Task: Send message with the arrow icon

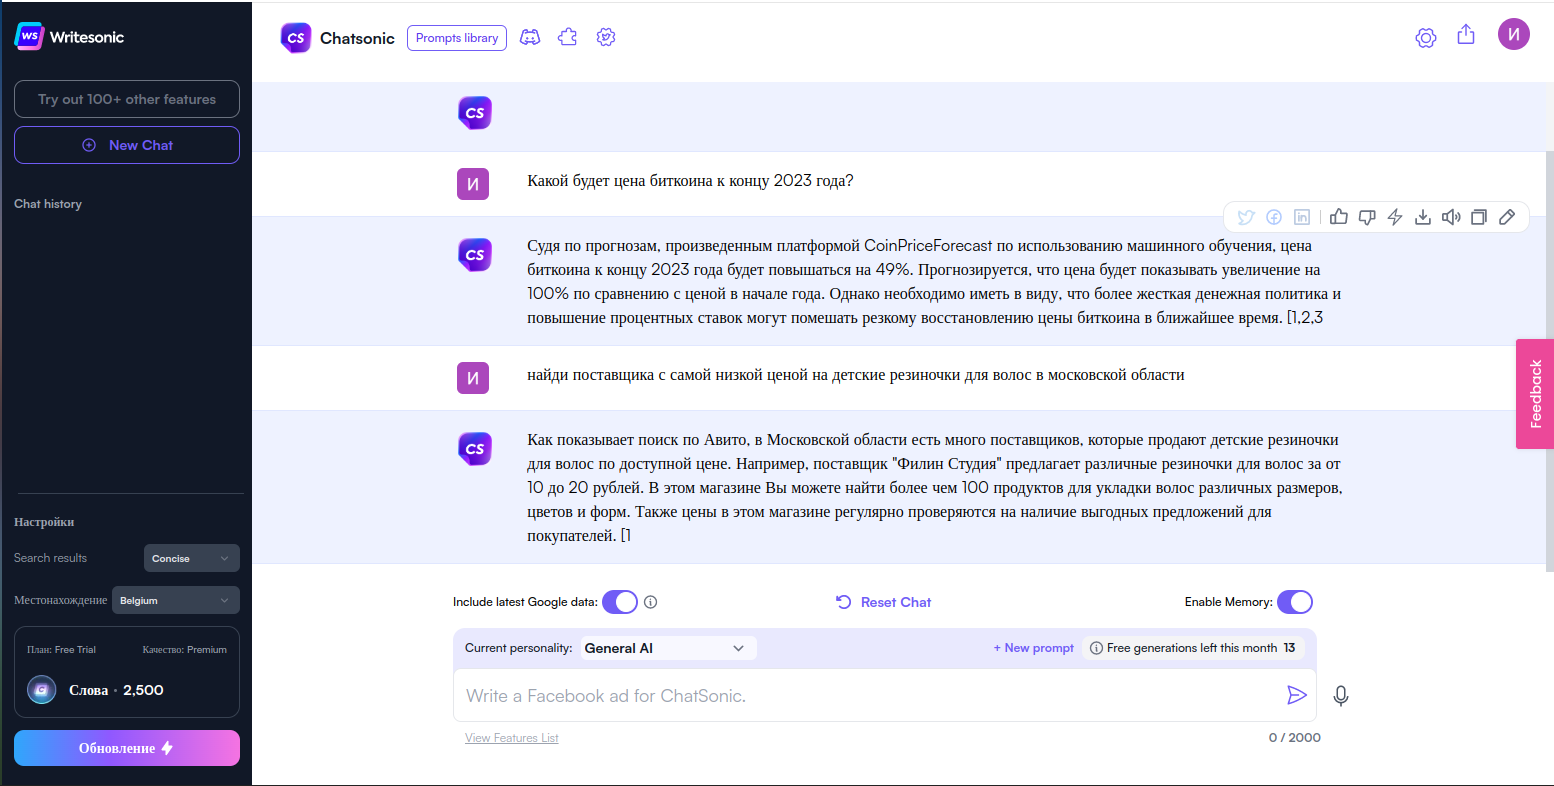Action: 1297,695
